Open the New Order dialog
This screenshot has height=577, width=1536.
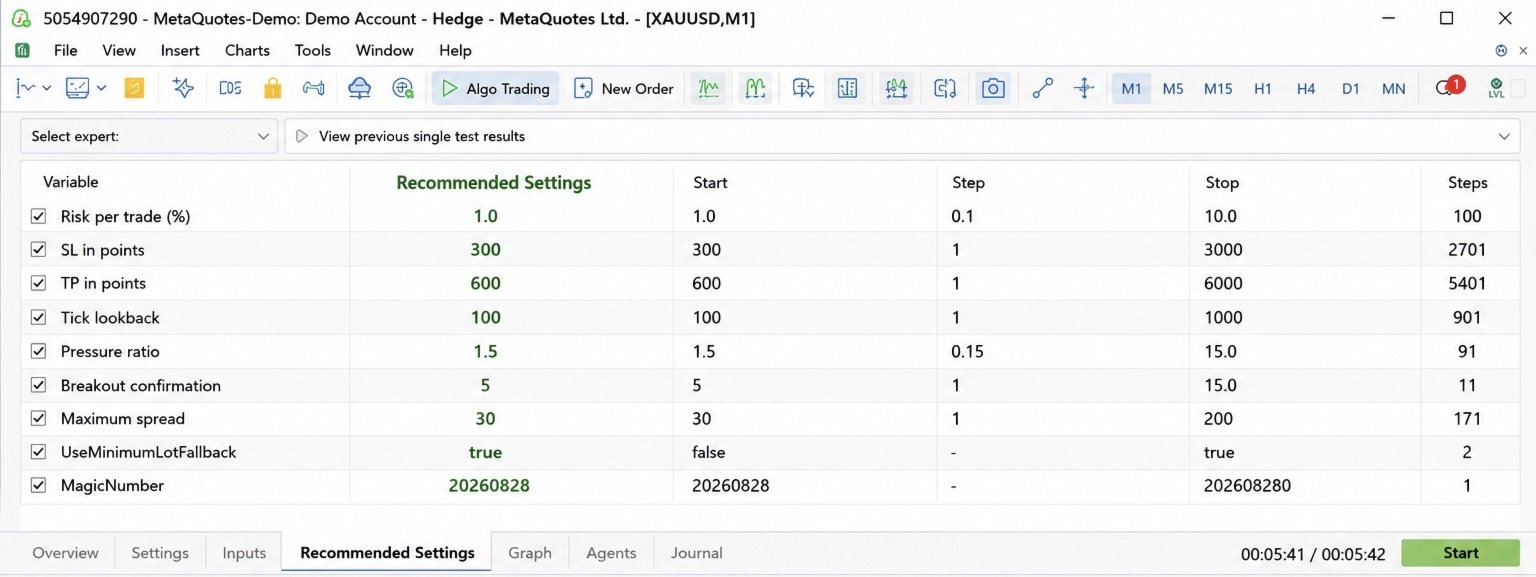click(624, 88)
